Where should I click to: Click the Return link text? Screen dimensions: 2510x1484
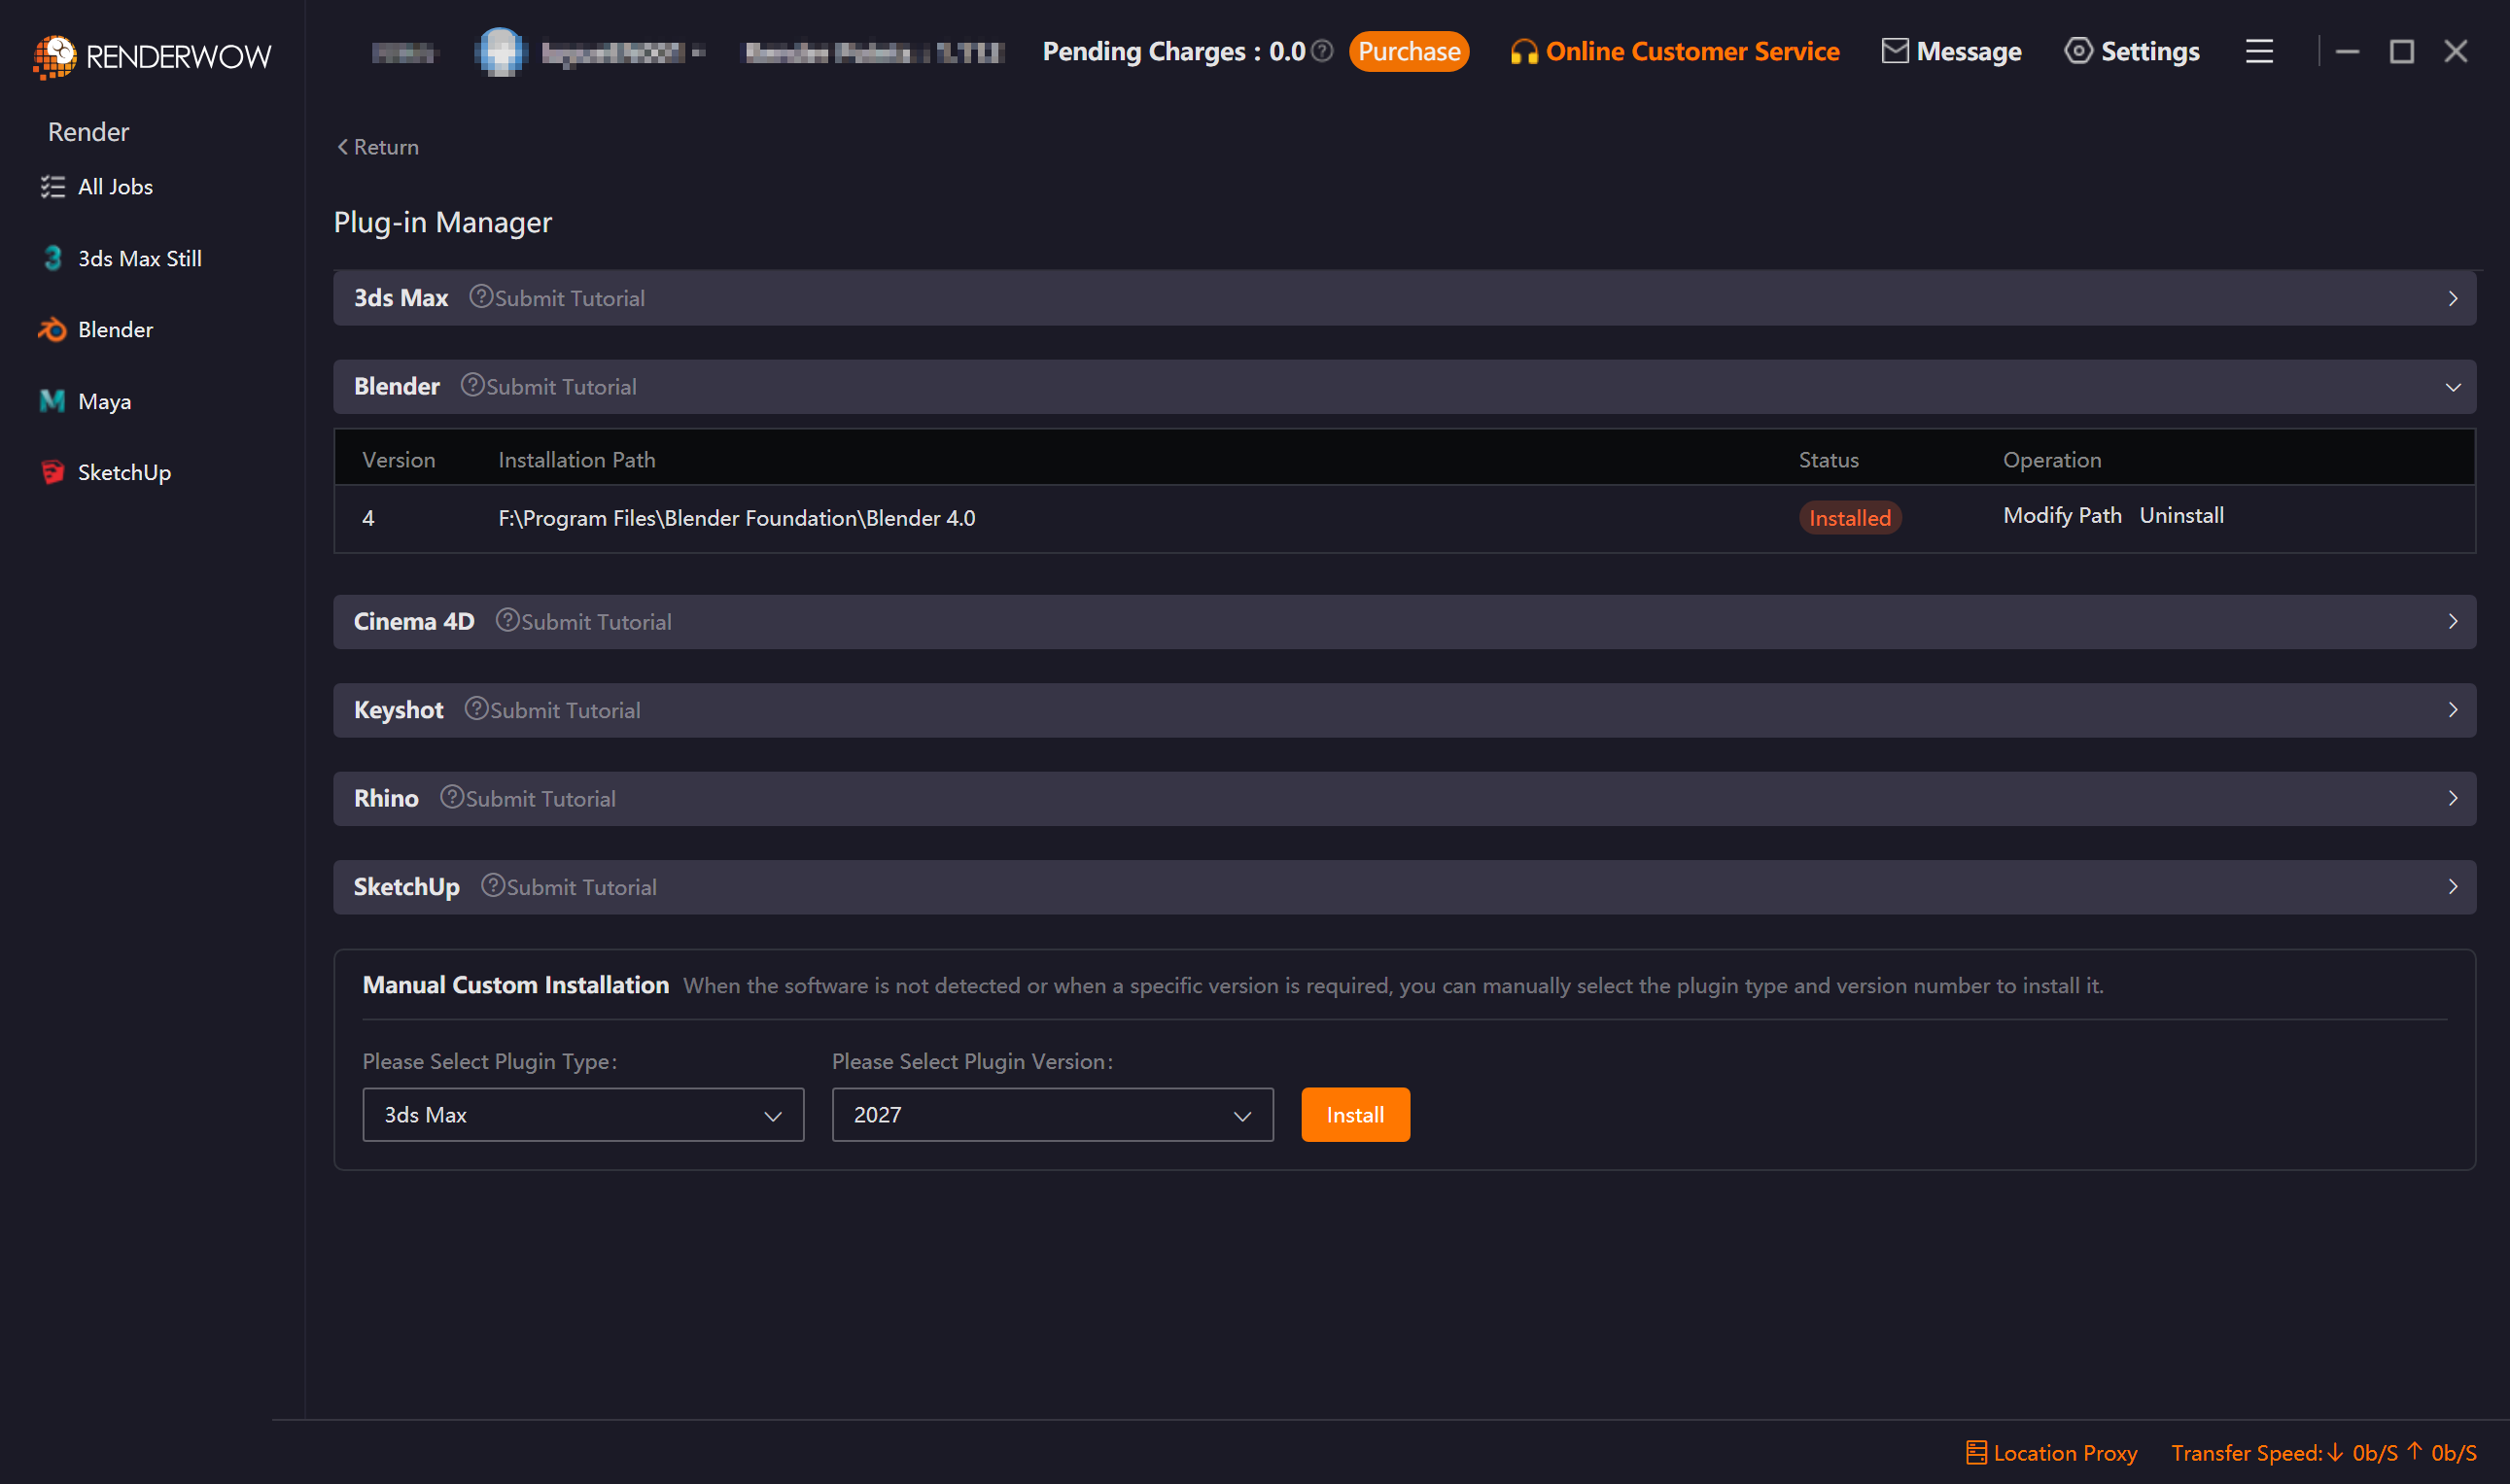click(386, 147)
